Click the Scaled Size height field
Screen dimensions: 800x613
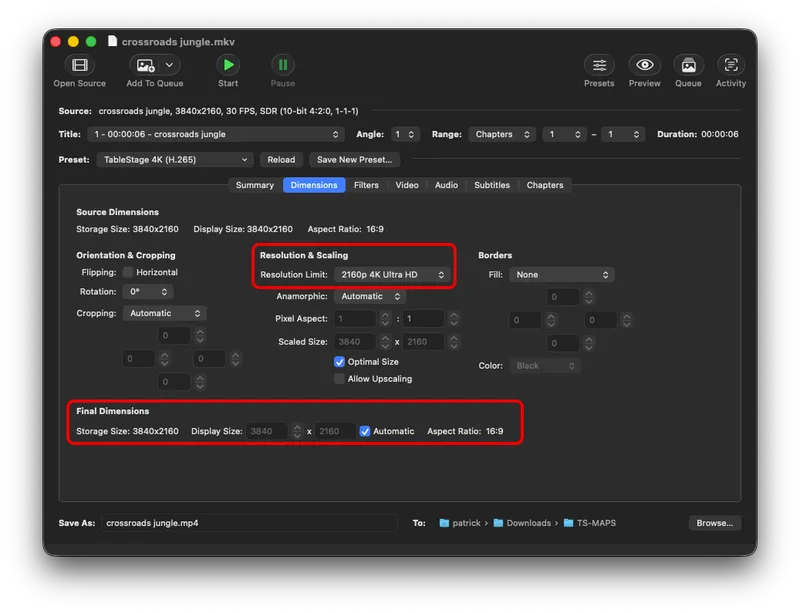coord(423,341)
